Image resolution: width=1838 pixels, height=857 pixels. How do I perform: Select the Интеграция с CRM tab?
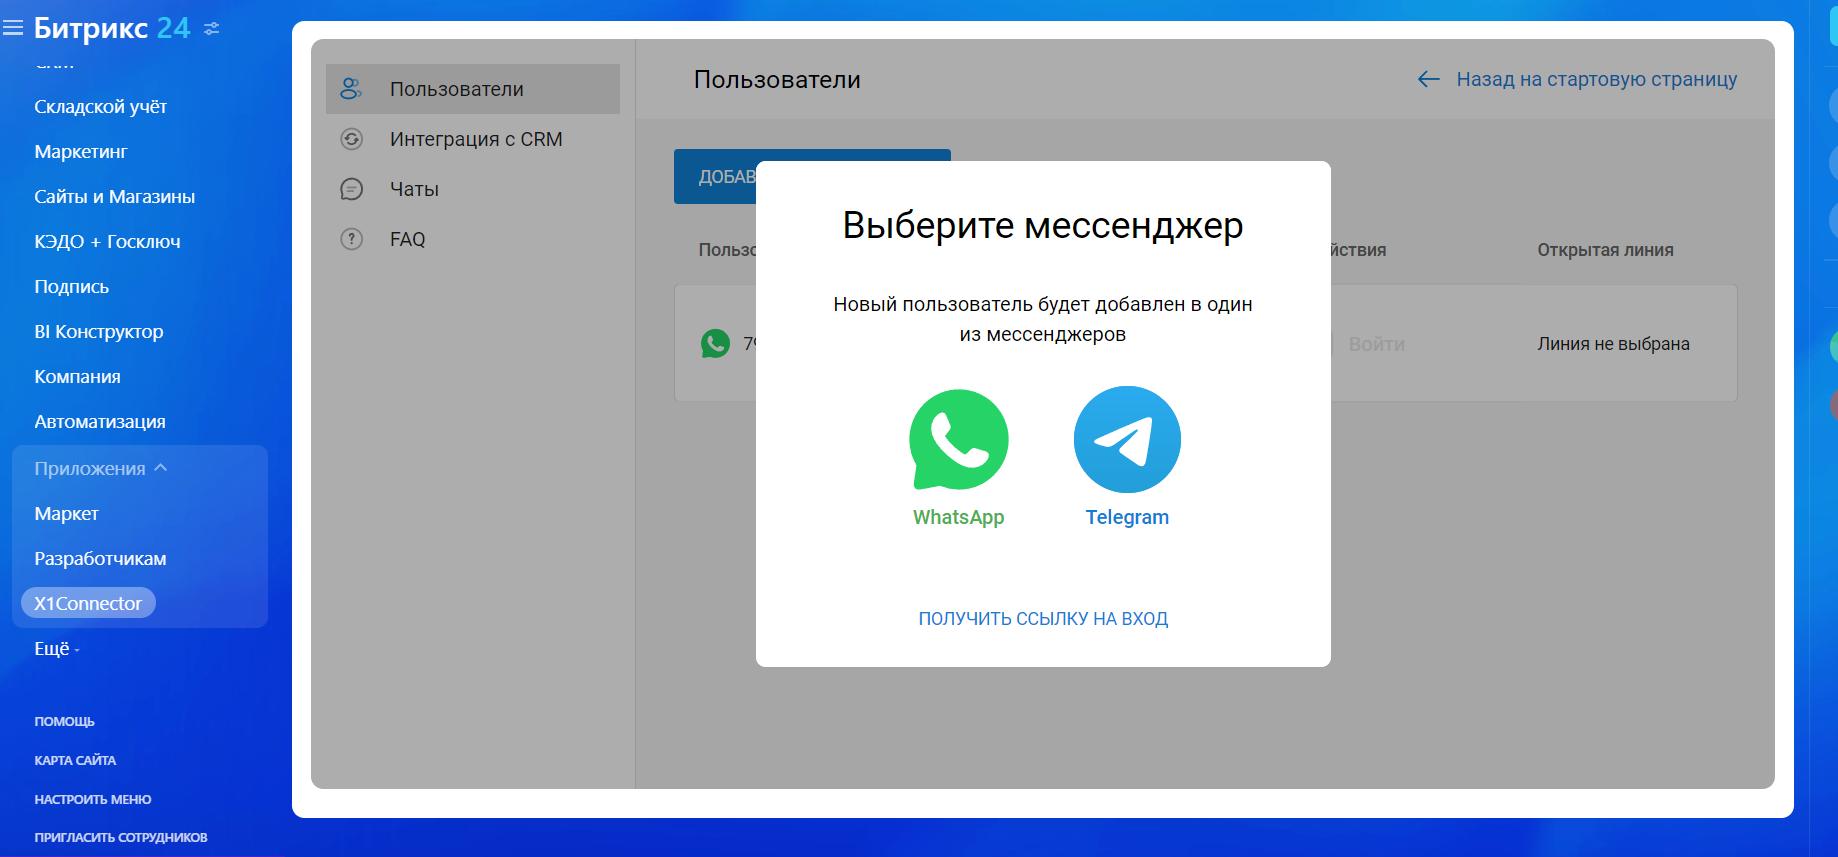(476, 139)
